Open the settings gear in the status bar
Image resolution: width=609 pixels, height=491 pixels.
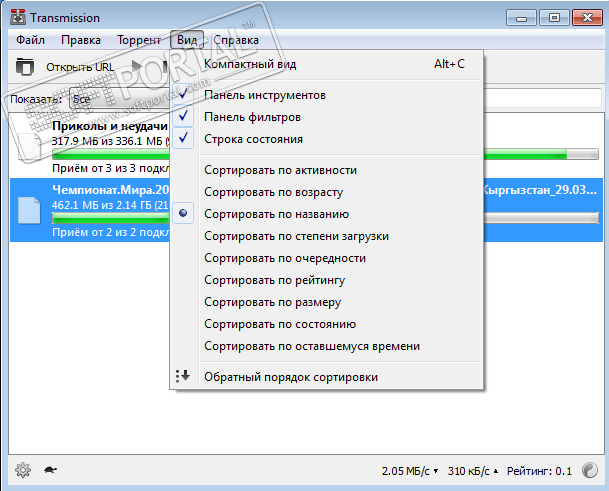(x=23, y=470)
